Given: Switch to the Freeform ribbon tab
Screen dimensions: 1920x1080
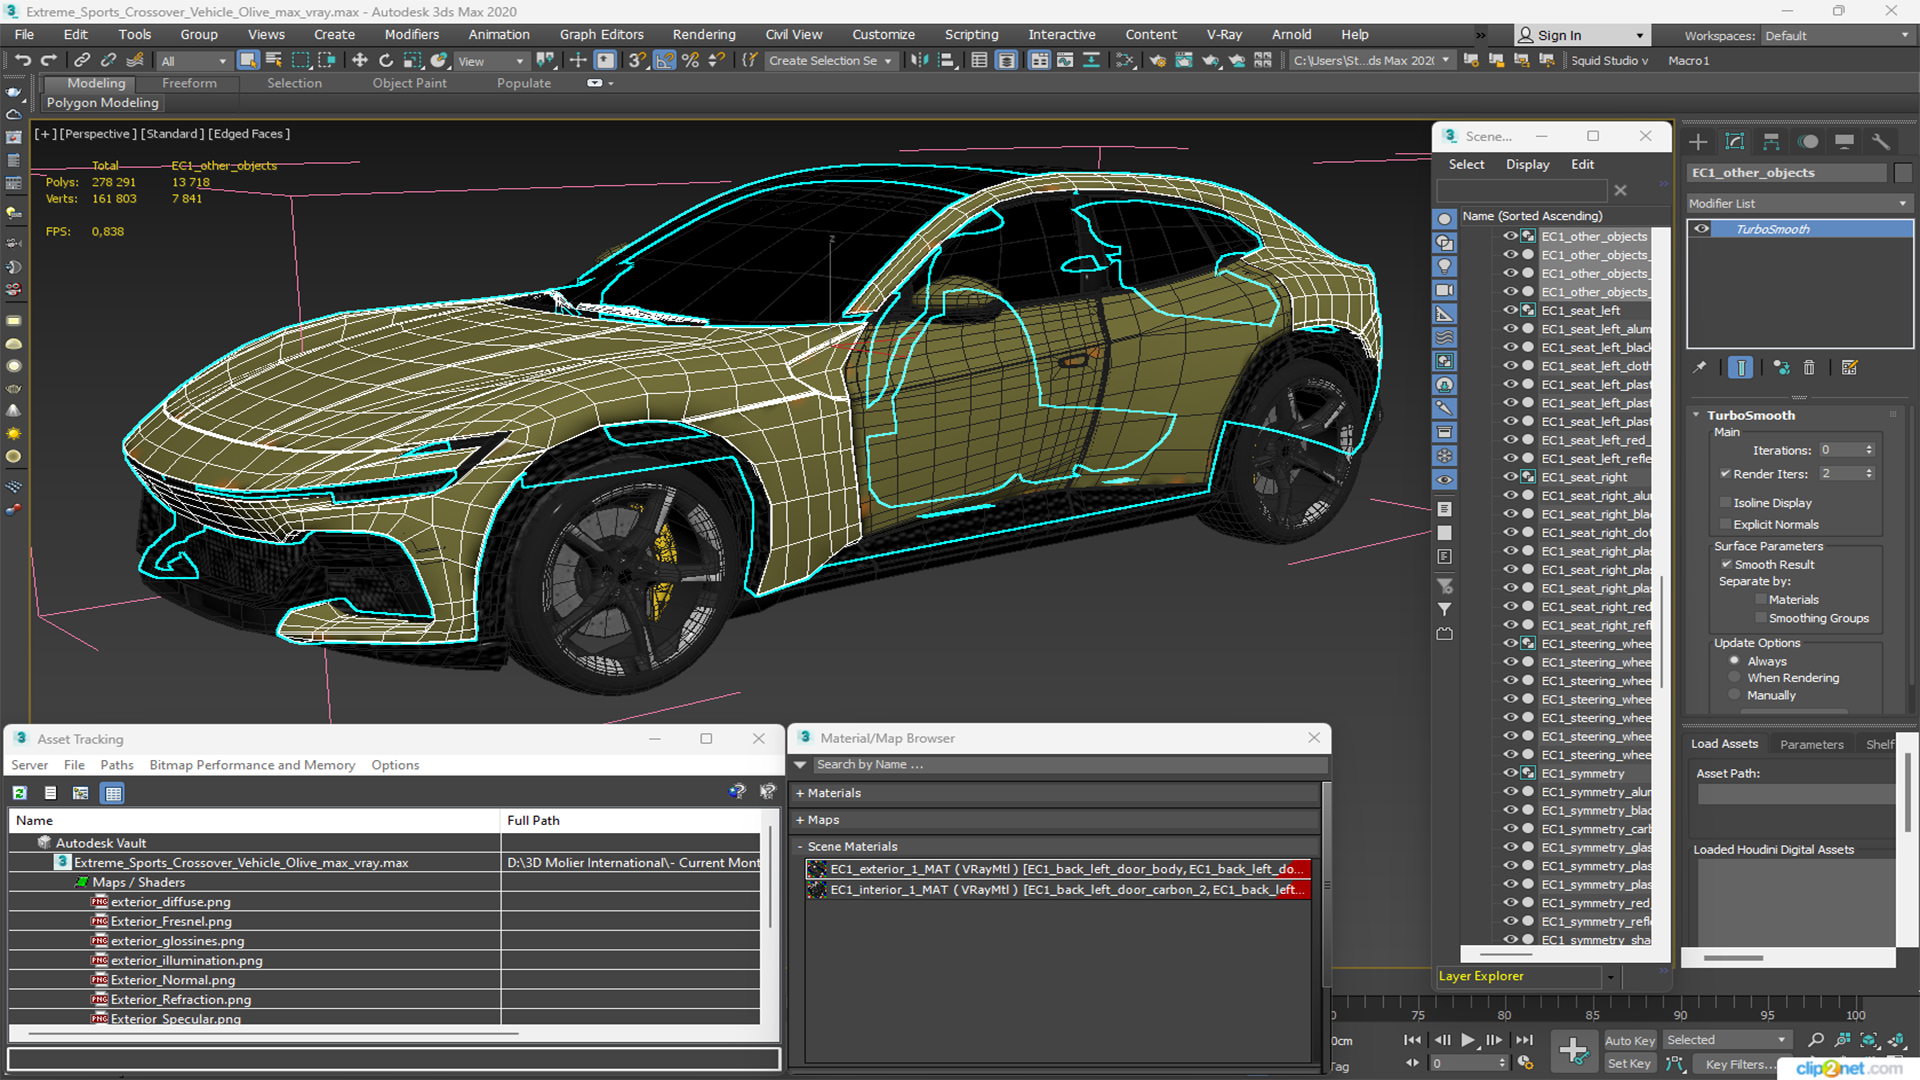Looking at the screenshot, I should click(x=189, y=83).
